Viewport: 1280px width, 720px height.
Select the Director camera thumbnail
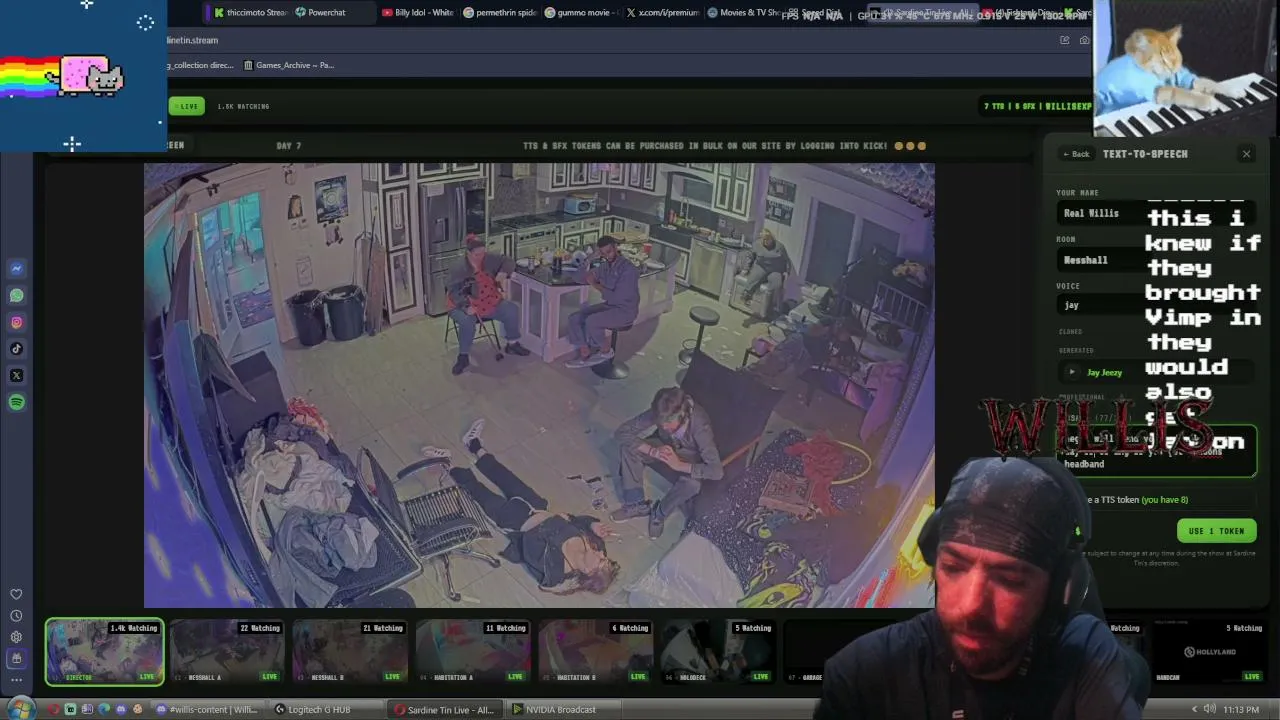point(105,652)
